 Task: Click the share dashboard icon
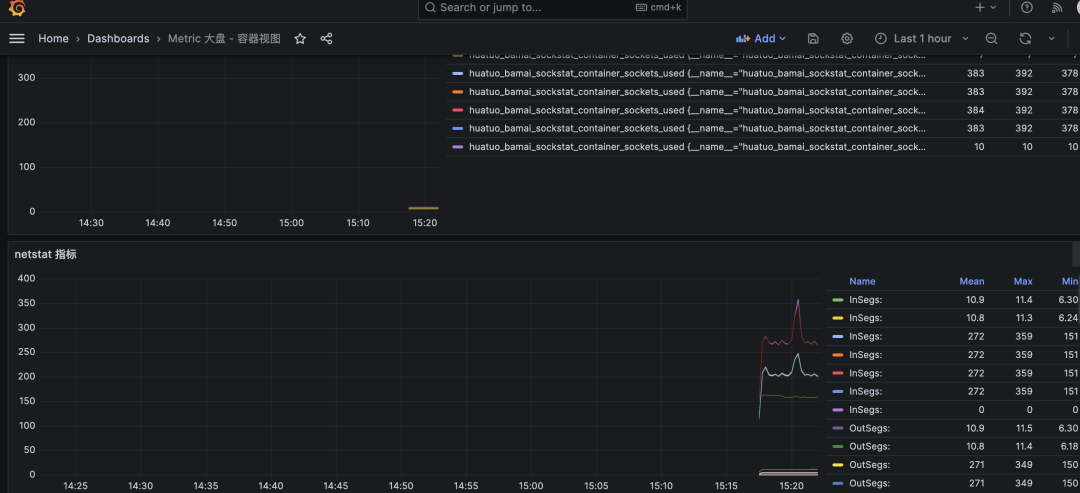[326, 38]
